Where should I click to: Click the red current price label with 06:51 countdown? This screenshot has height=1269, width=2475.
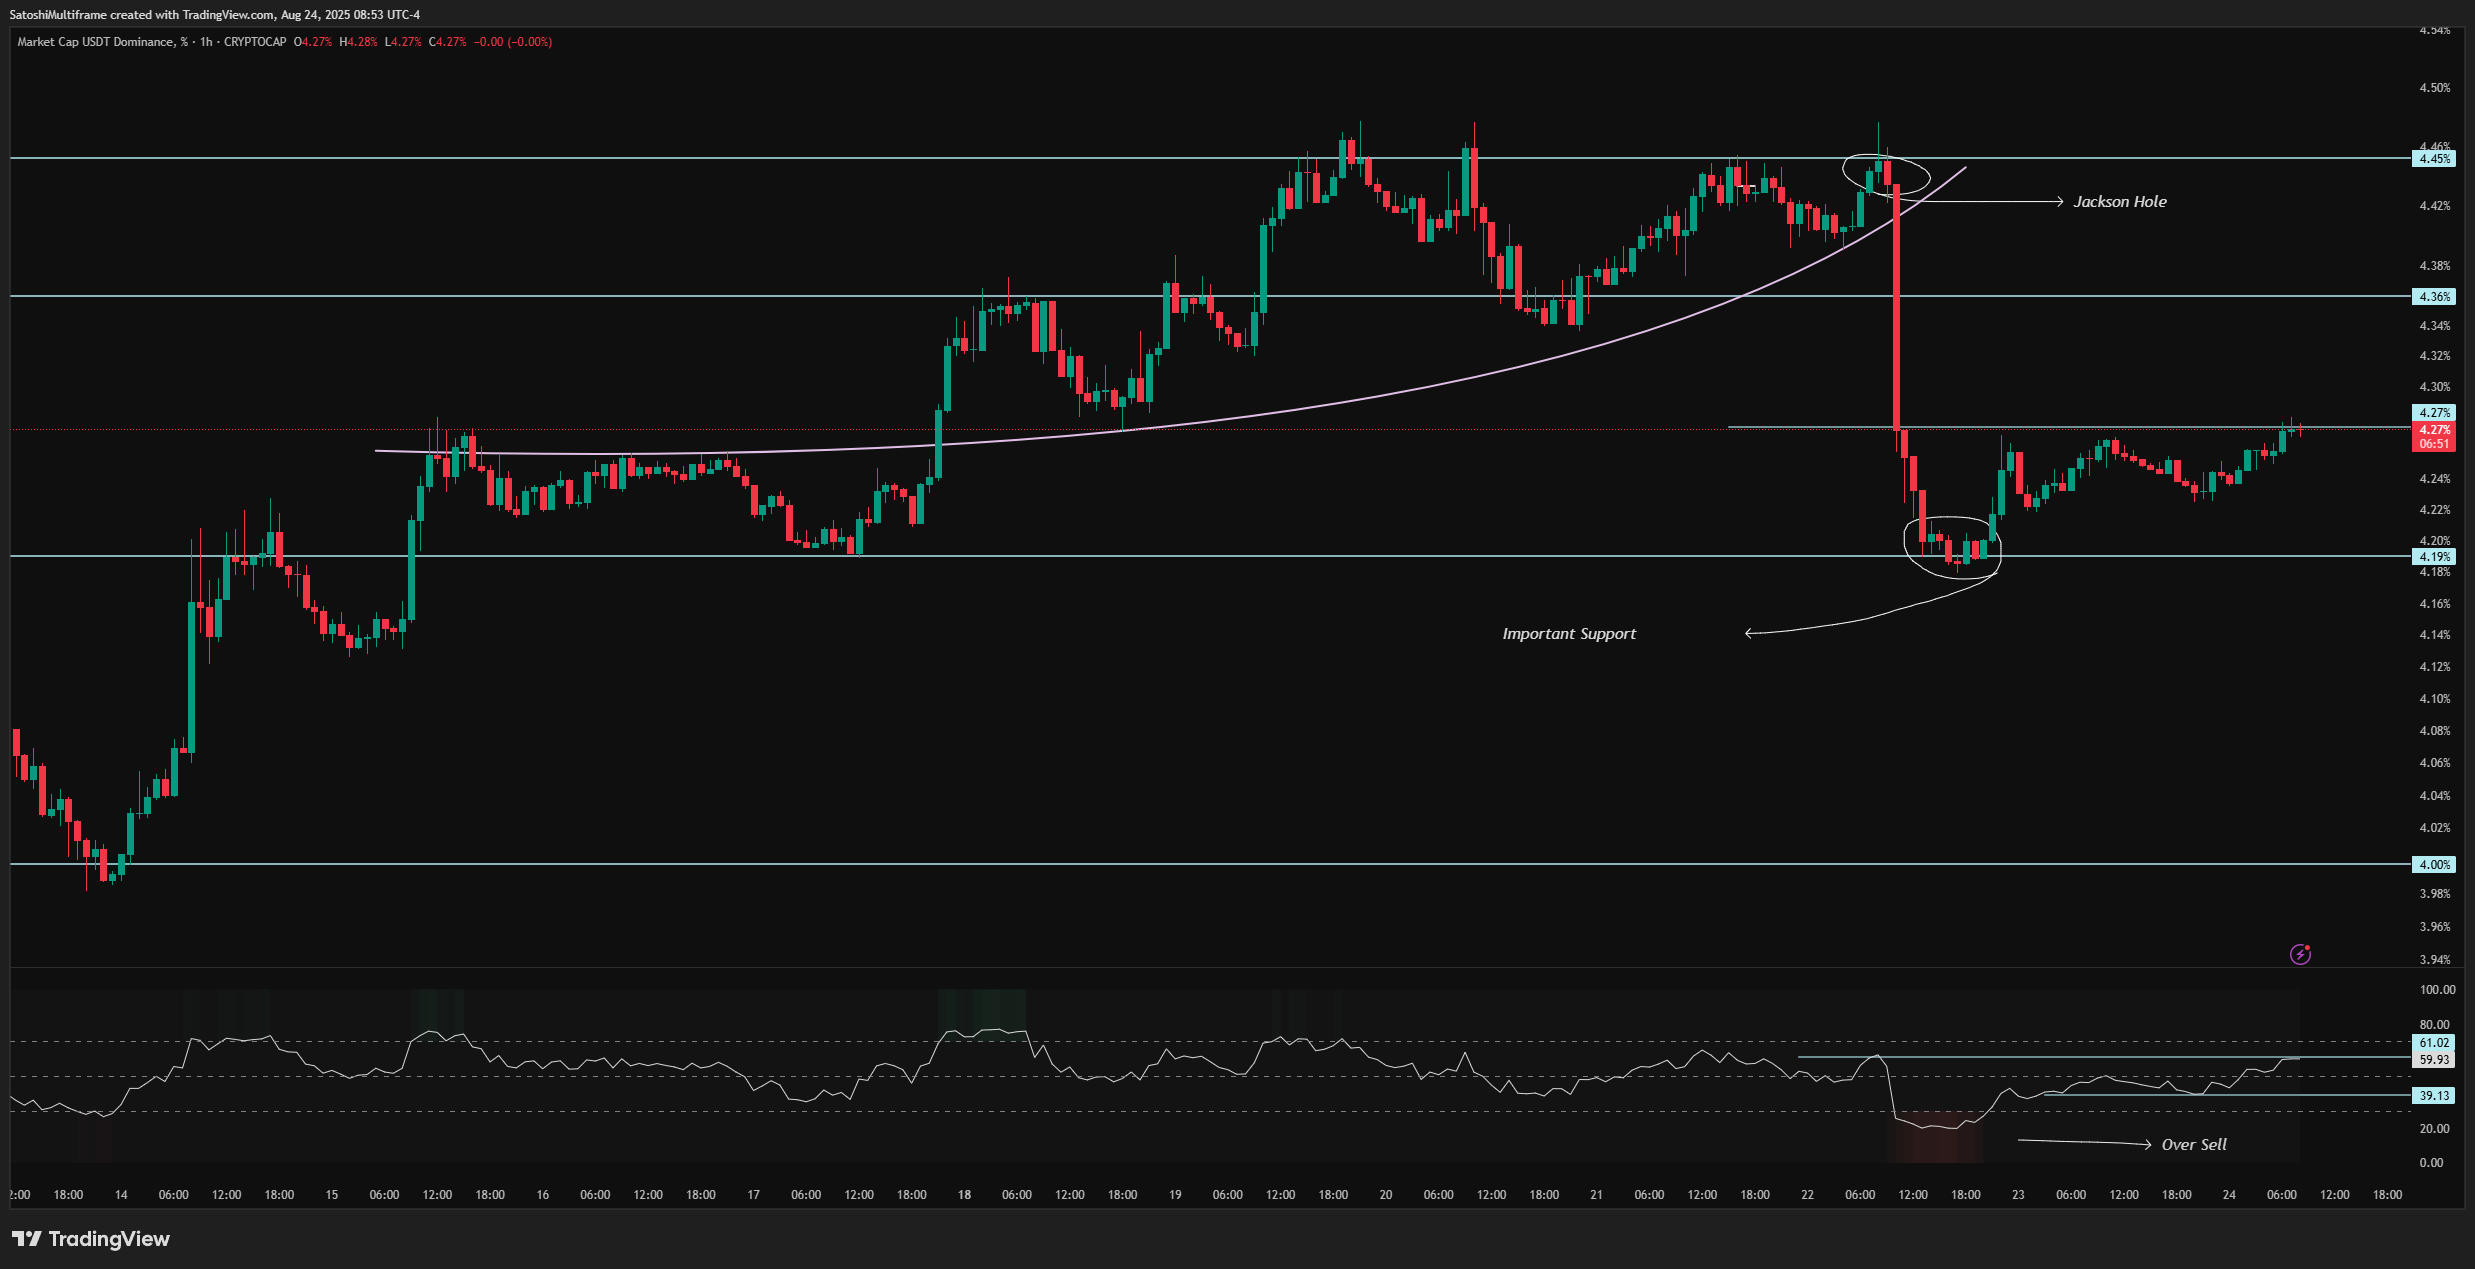2434,437
